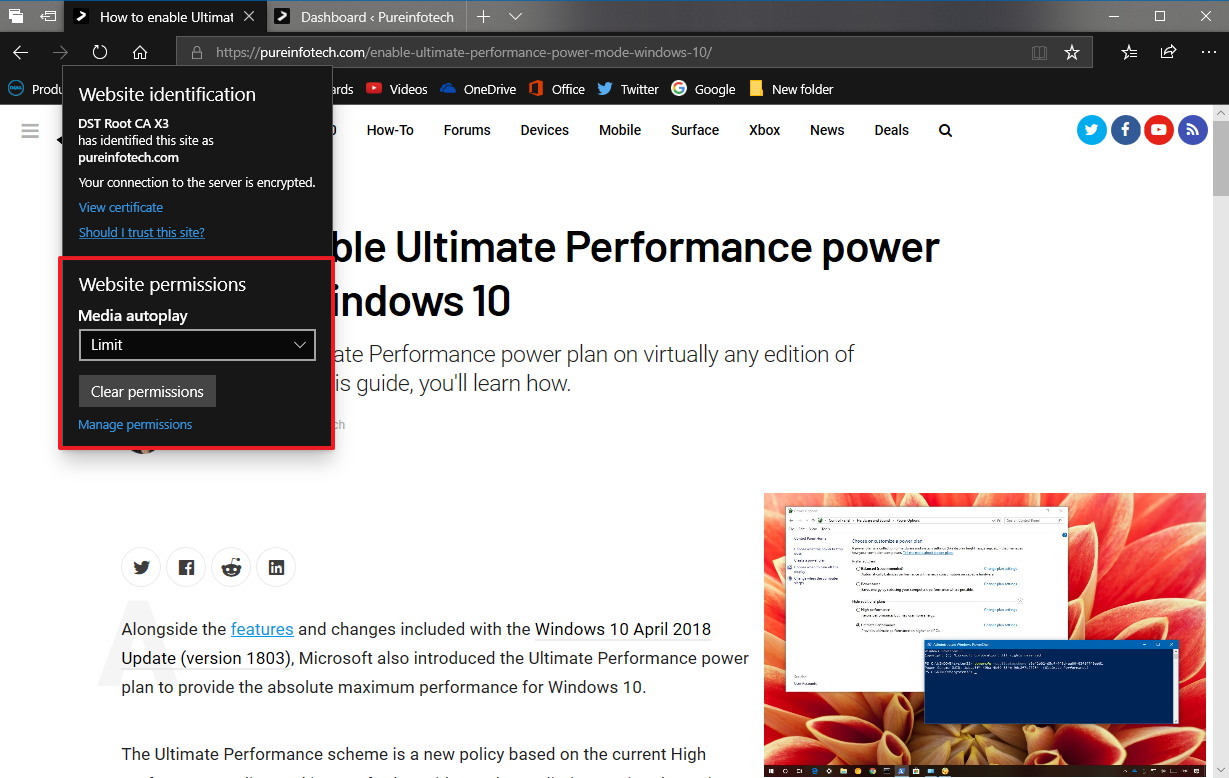Open New folder in favorites bar
Screen dimensions: 1229x778
pyautogui.click(x=791, y=89)
